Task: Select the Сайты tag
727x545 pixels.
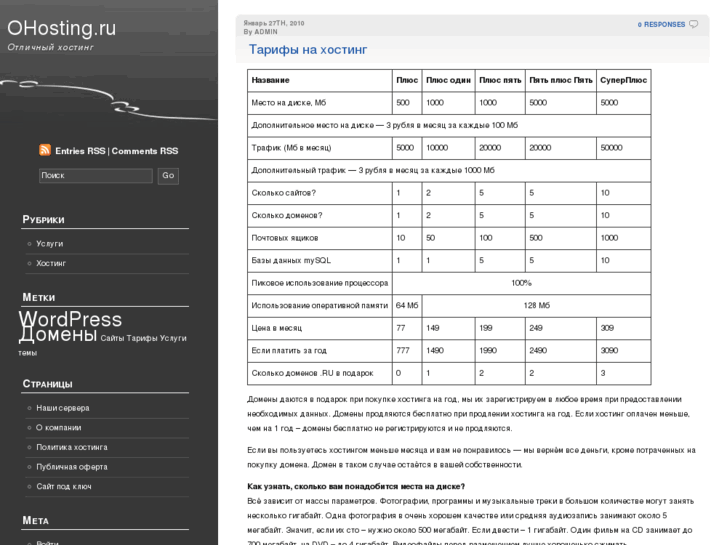Action: (x=112, y=339)
